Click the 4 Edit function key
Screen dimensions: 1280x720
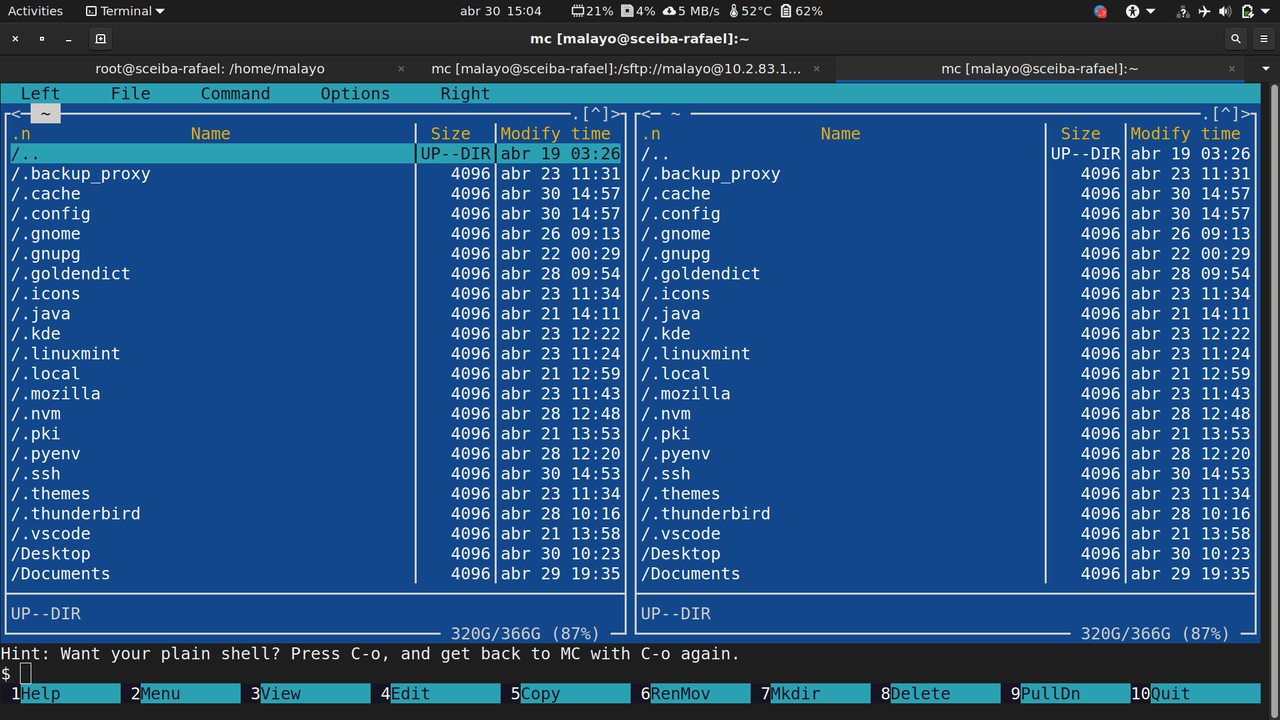click(x=440, y=694)
